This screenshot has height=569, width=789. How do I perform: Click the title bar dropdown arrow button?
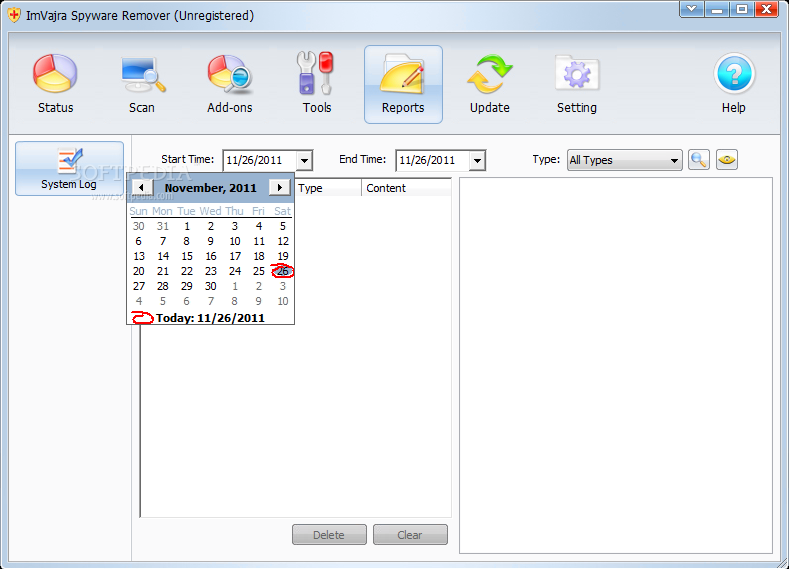coord(692,10)
